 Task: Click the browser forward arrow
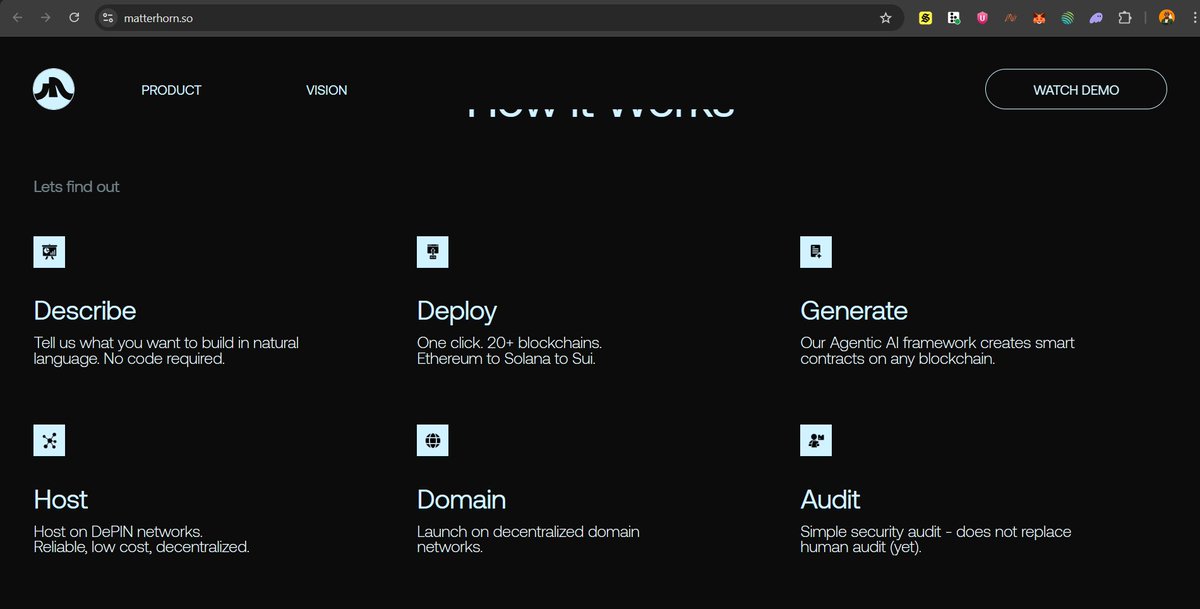click(x=45, y=18)
